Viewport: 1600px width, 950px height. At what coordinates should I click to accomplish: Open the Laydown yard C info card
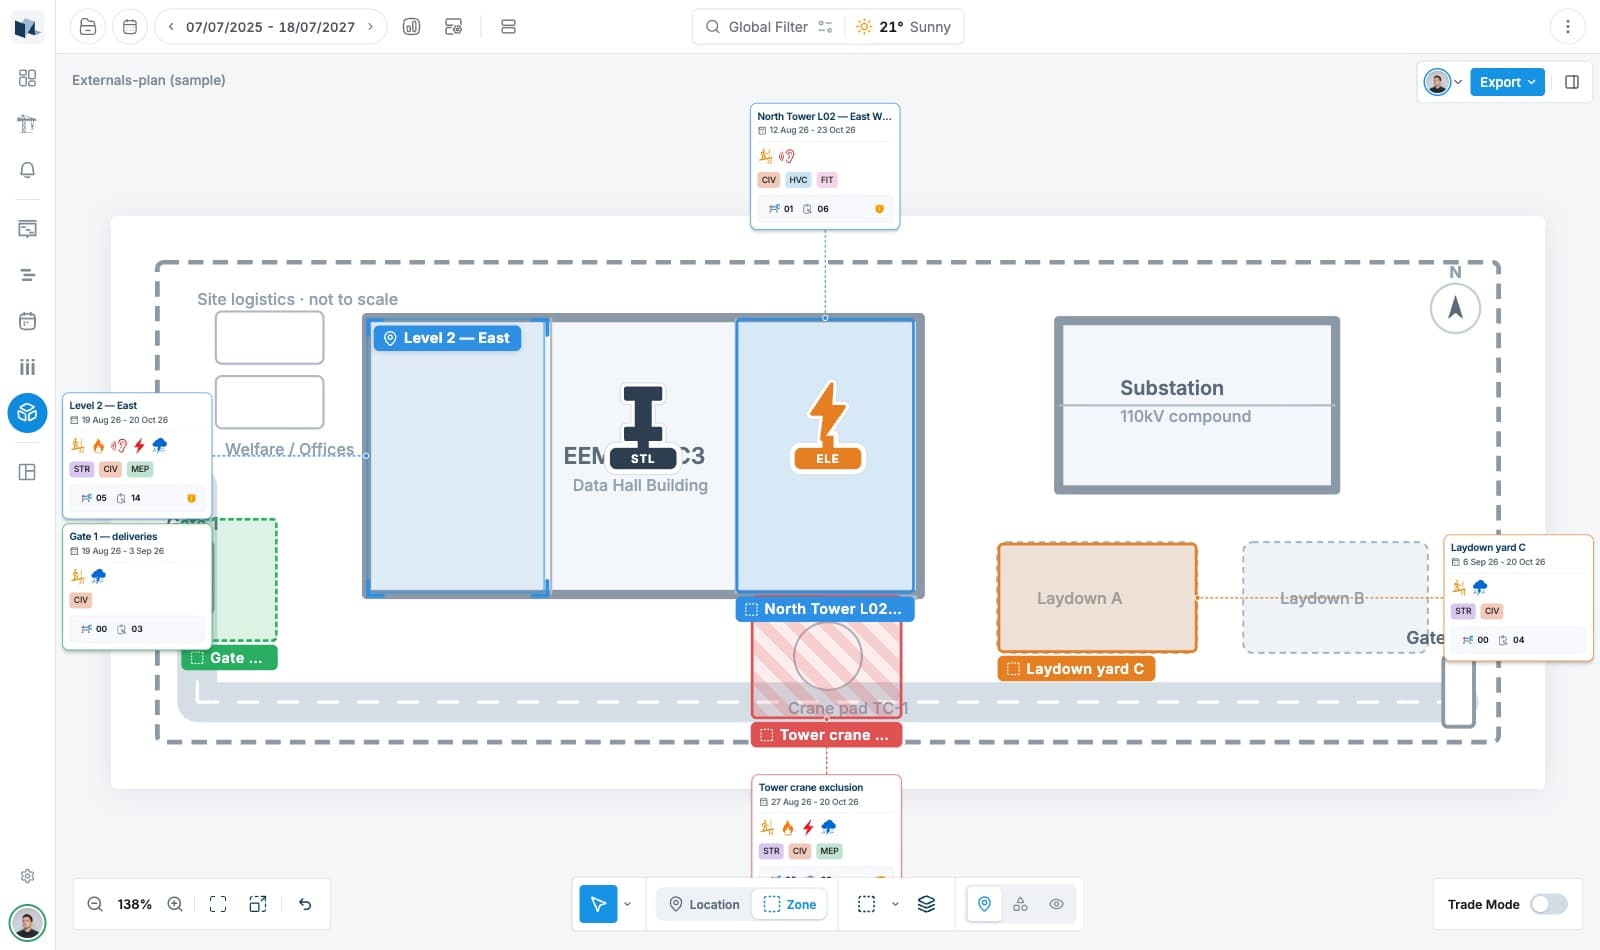(1518, 598)
